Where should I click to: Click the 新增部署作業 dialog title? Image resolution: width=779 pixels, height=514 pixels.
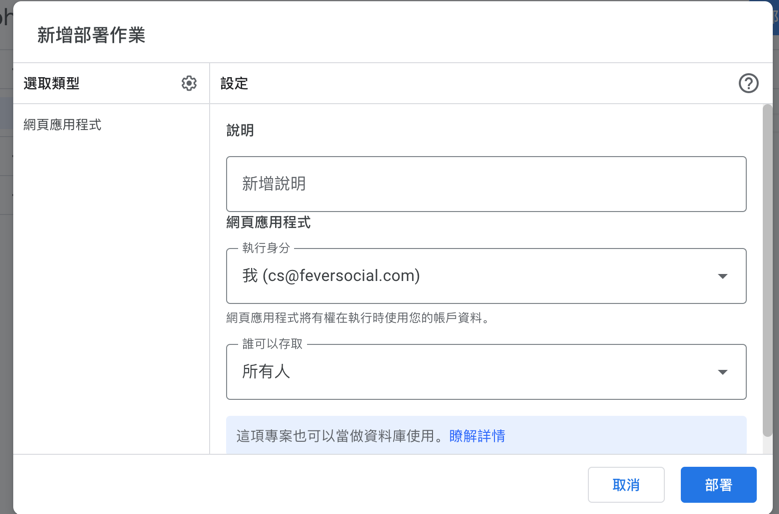[x=91, y=35]
